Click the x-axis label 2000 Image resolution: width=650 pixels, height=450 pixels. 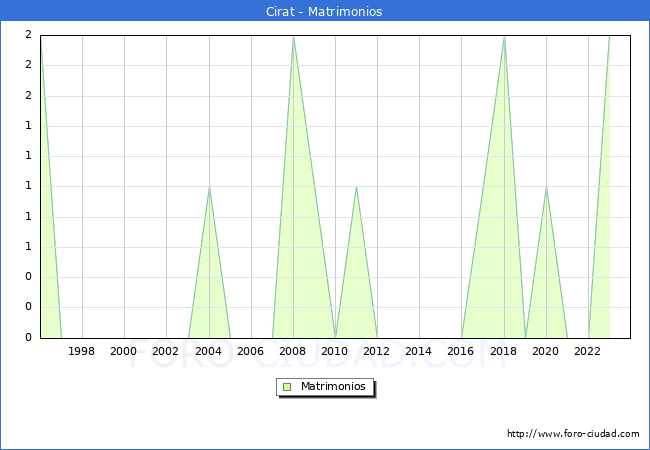click(x=123, y=351)
